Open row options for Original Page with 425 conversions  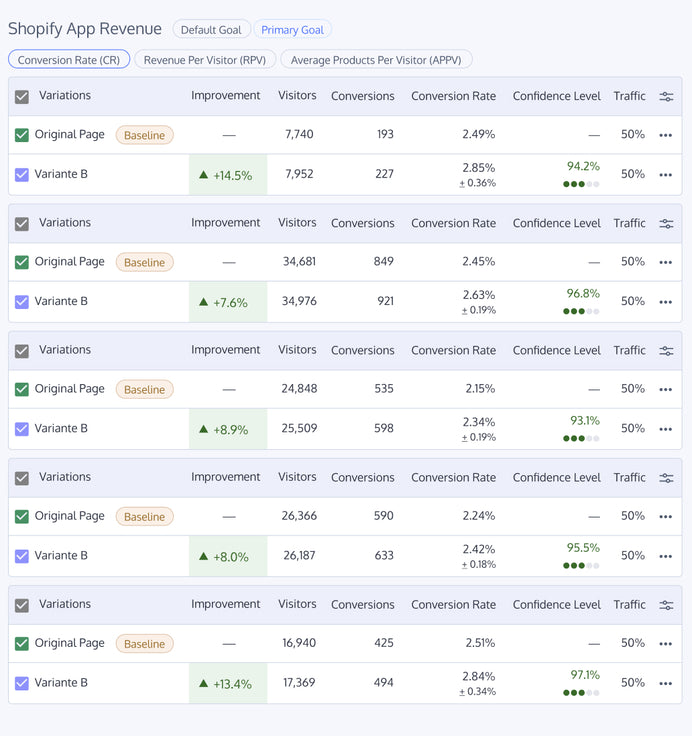[666, 644]
